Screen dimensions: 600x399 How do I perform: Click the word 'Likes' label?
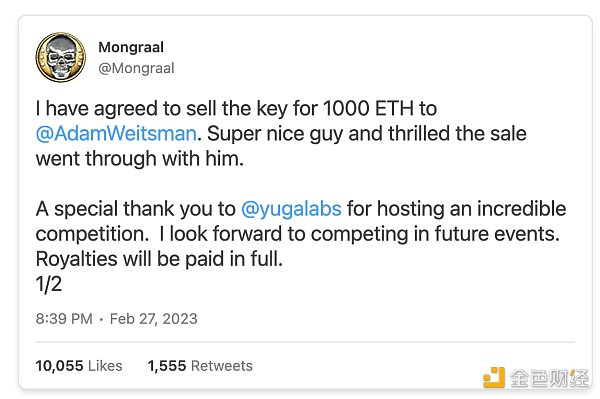[105, 366]
